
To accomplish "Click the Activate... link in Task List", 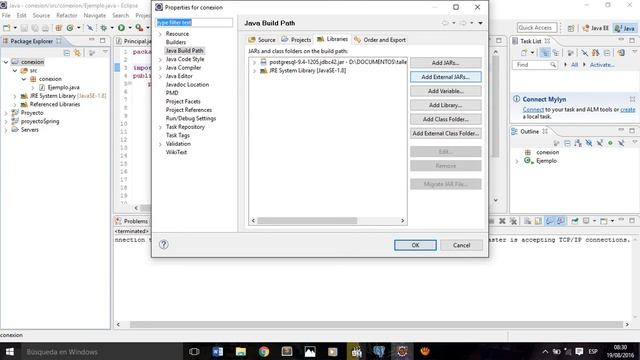I will 602,65.
